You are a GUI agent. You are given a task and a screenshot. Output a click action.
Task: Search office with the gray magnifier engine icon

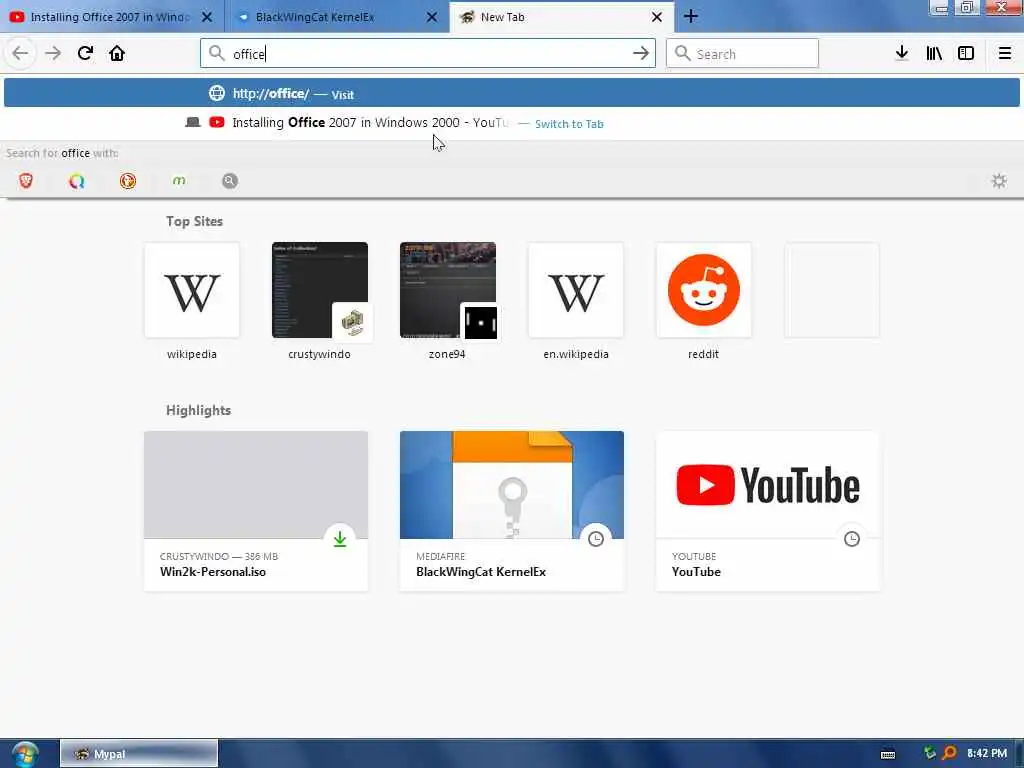click(x=230, y=181)
